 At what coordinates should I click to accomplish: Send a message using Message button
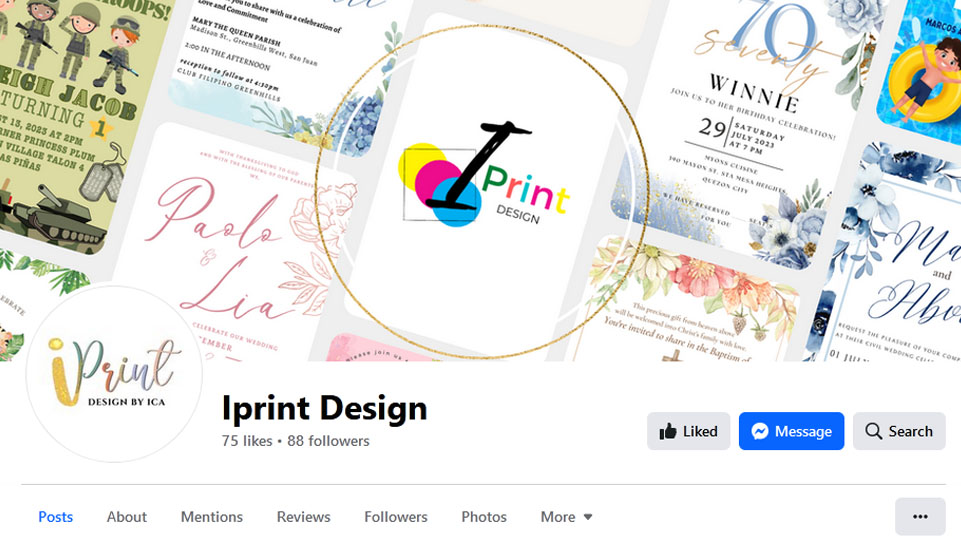click(791, 431)
